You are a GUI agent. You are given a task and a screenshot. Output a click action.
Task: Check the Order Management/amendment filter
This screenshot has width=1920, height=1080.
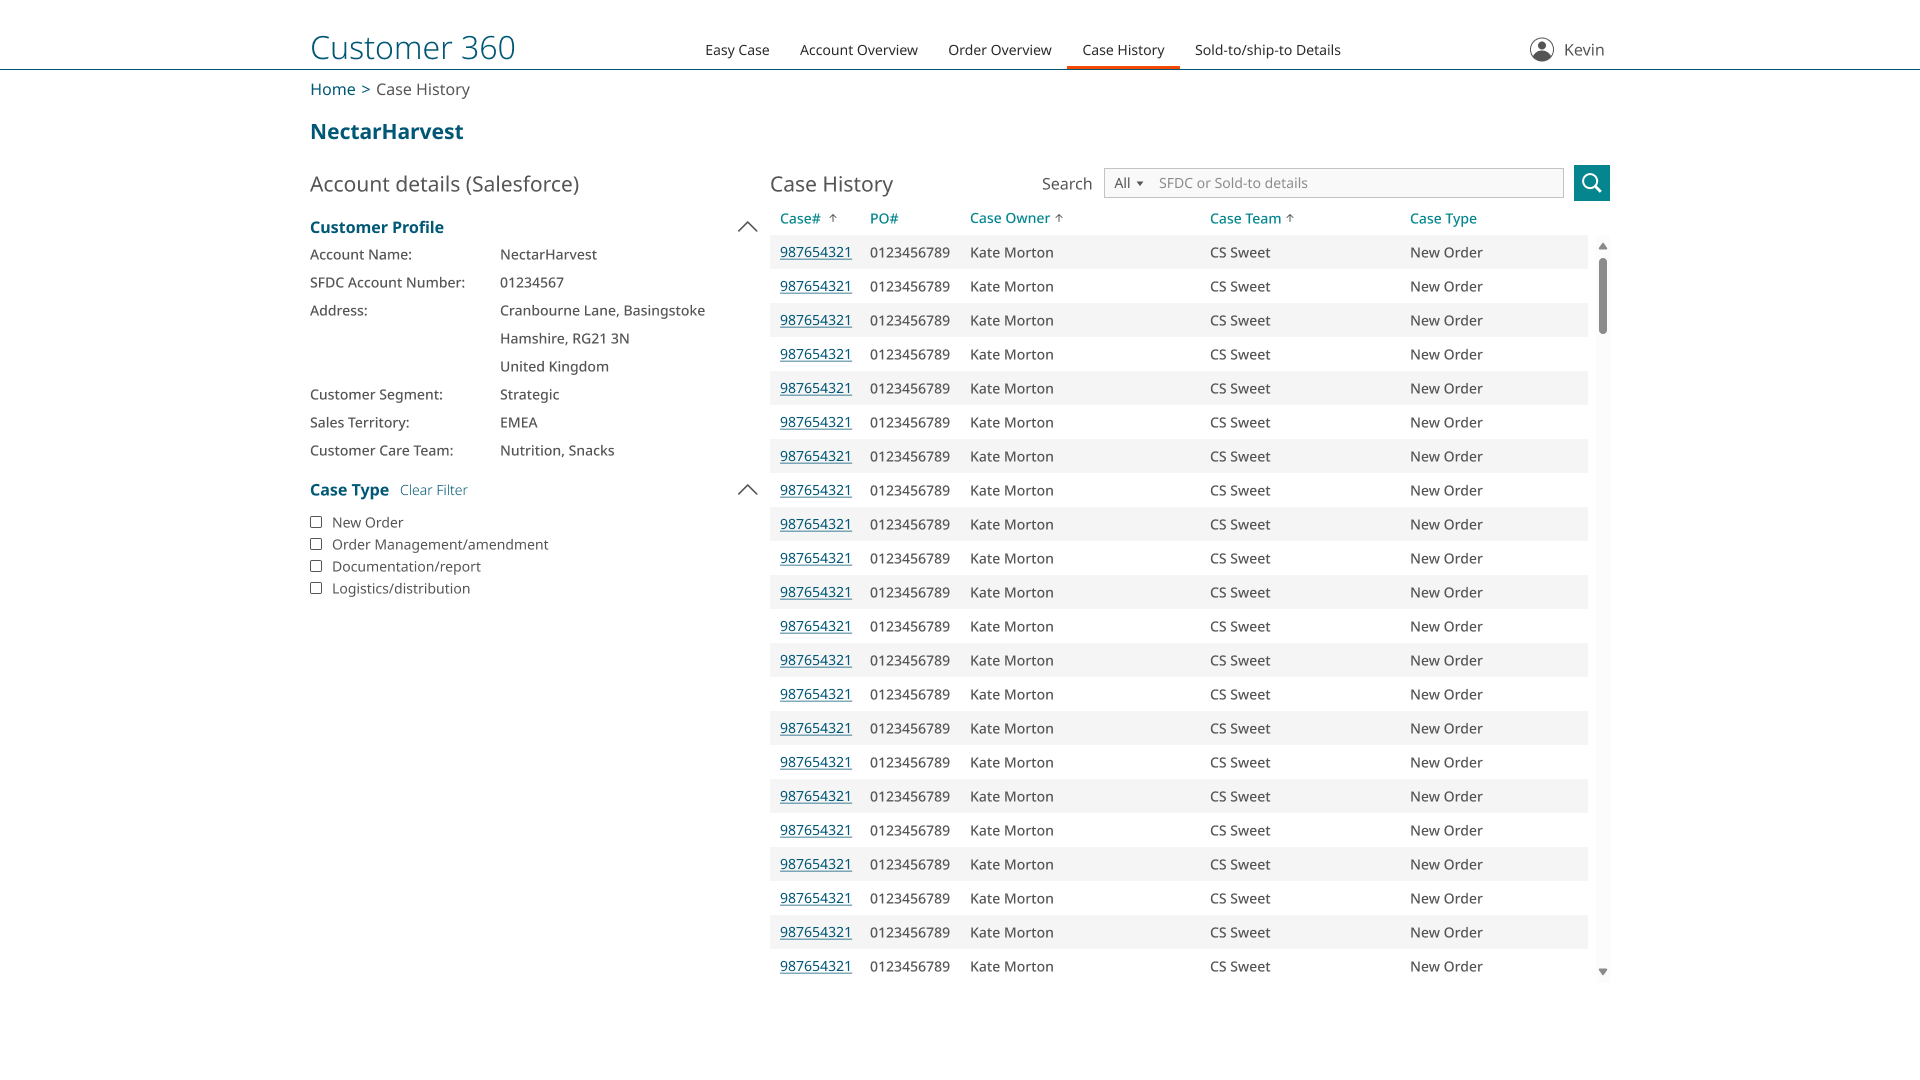316,544
